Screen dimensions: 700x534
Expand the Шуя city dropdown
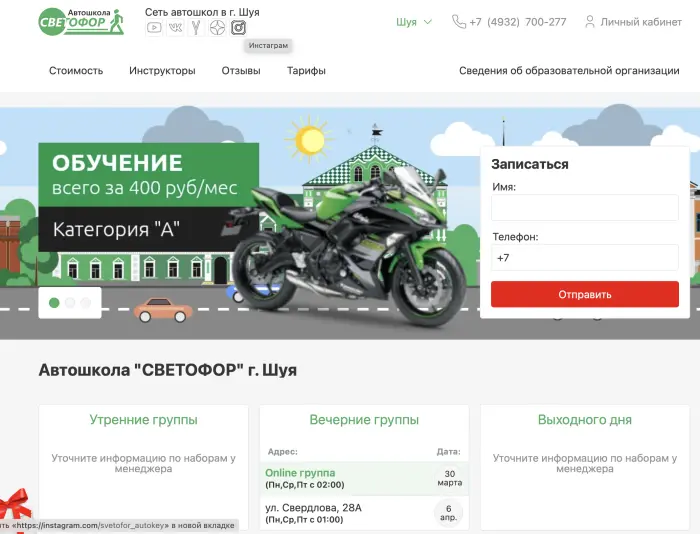point(414,22)
